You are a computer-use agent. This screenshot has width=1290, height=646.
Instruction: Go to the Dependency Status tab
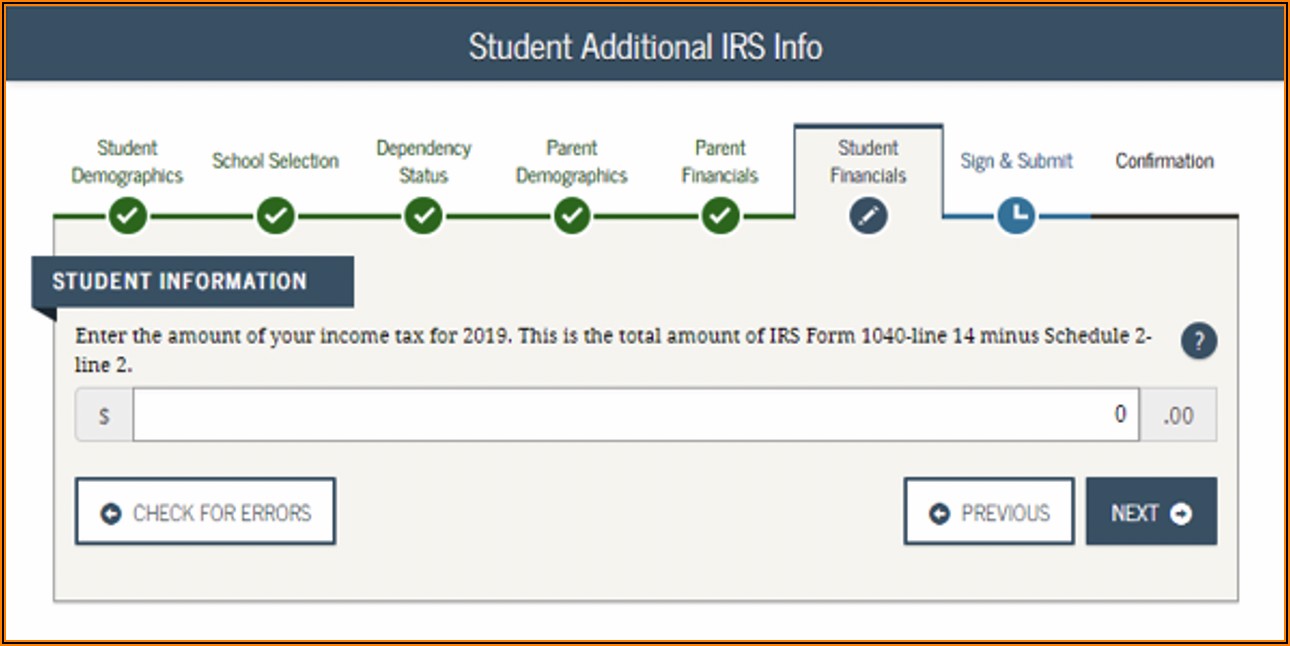point(423,162)
